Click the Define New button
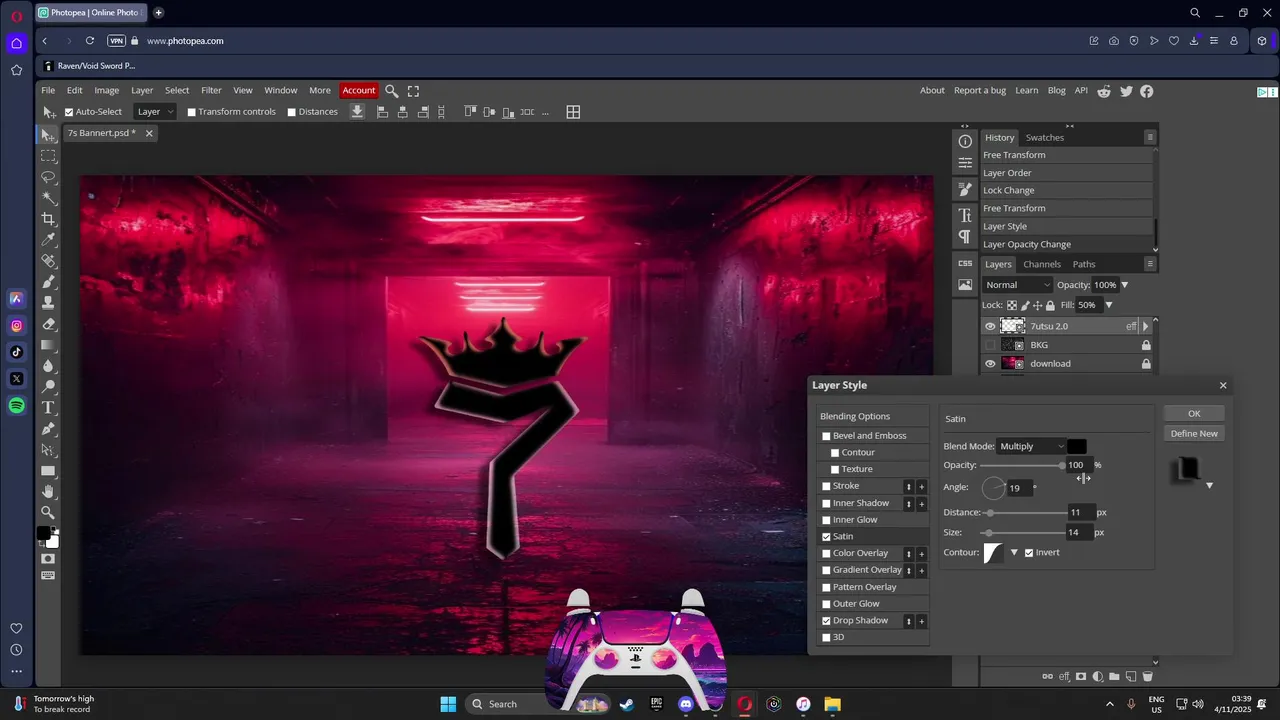The image size is (1280, 720). [x=1194, y=433]
